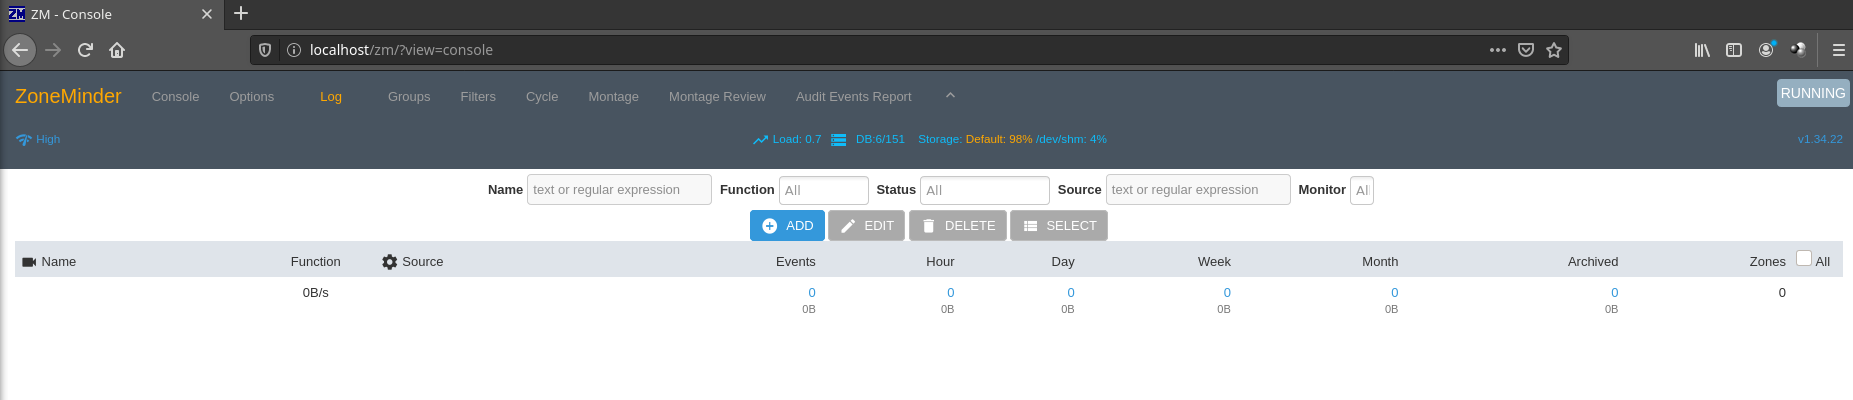Open the Filters menu item
The height and width of the screenshot is (400, 1853).
click(478, 97)
